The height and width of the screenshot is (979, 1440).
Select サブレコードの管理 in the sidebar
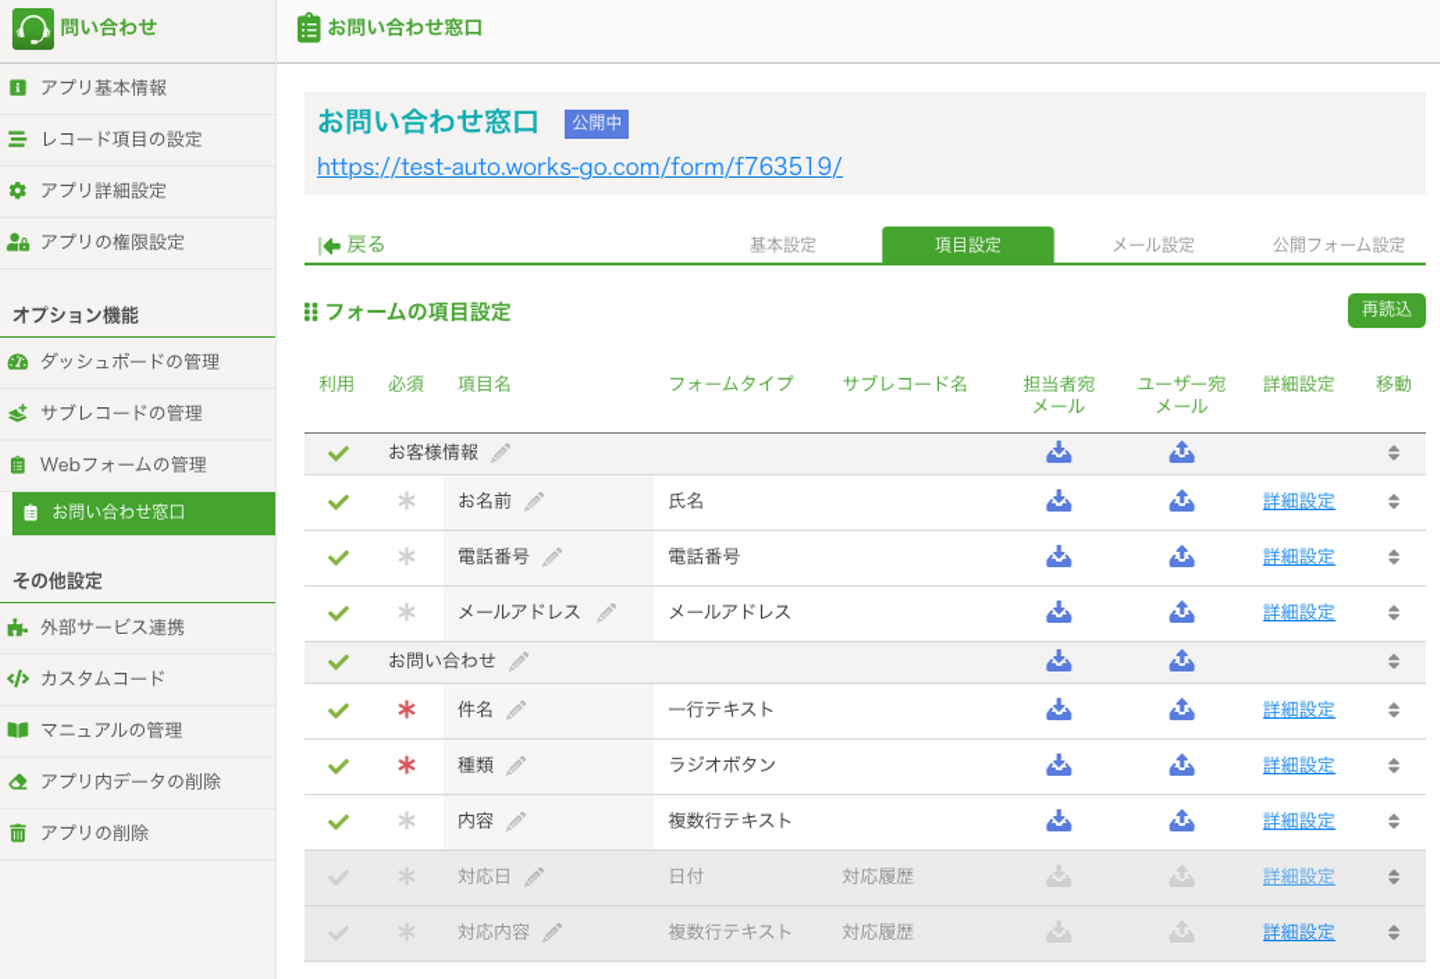[121, 413]
